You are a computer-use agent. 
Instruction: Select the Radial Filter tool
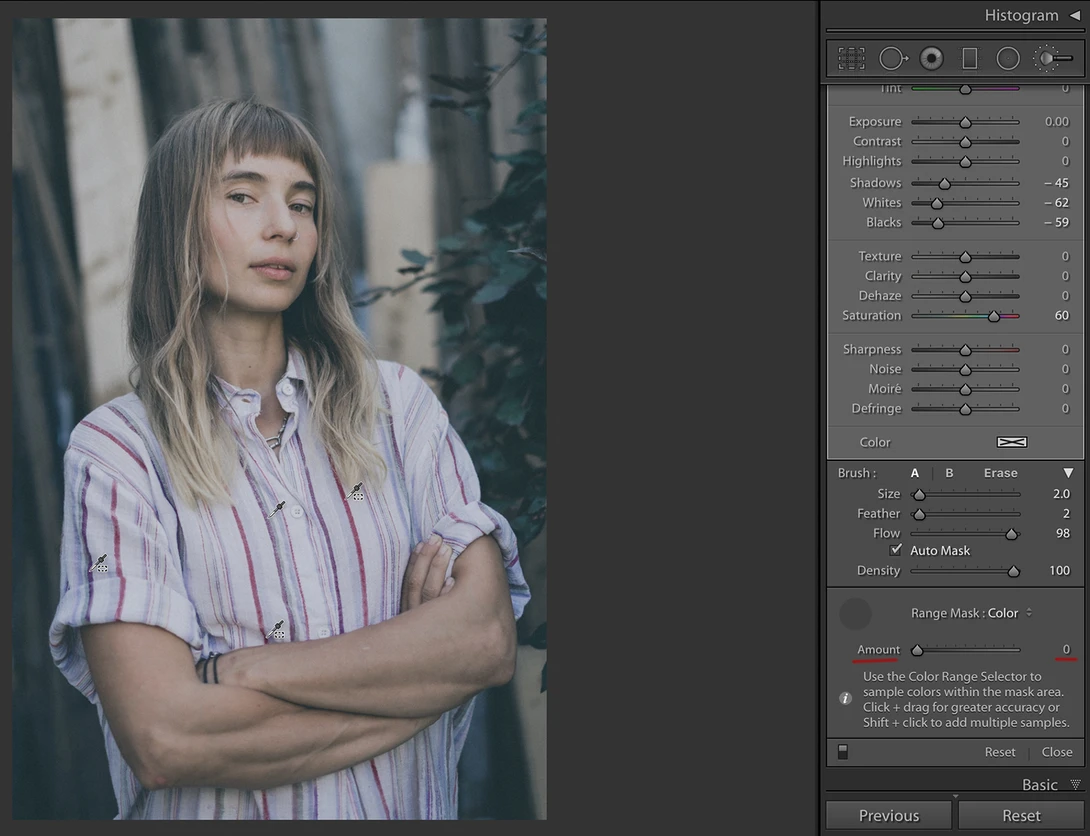(x=1008, y=58)
